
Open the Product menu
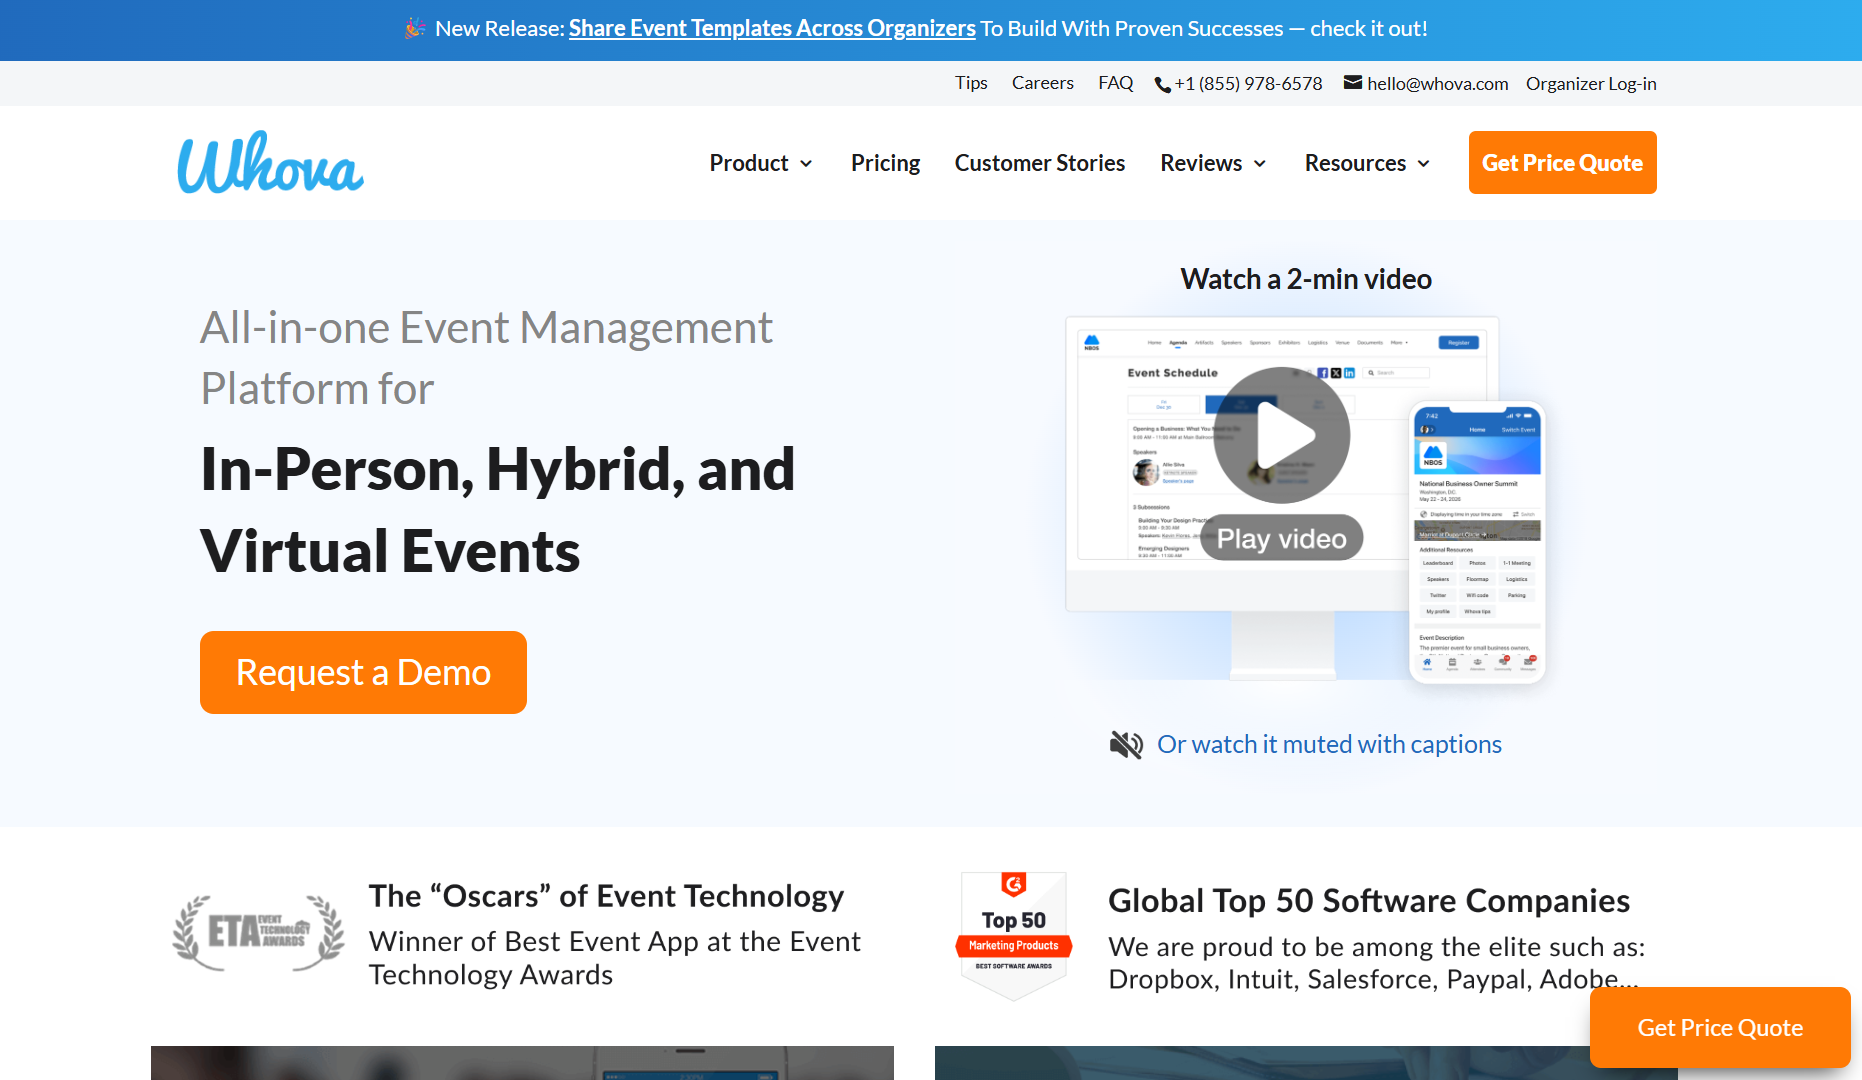[749, 163]
